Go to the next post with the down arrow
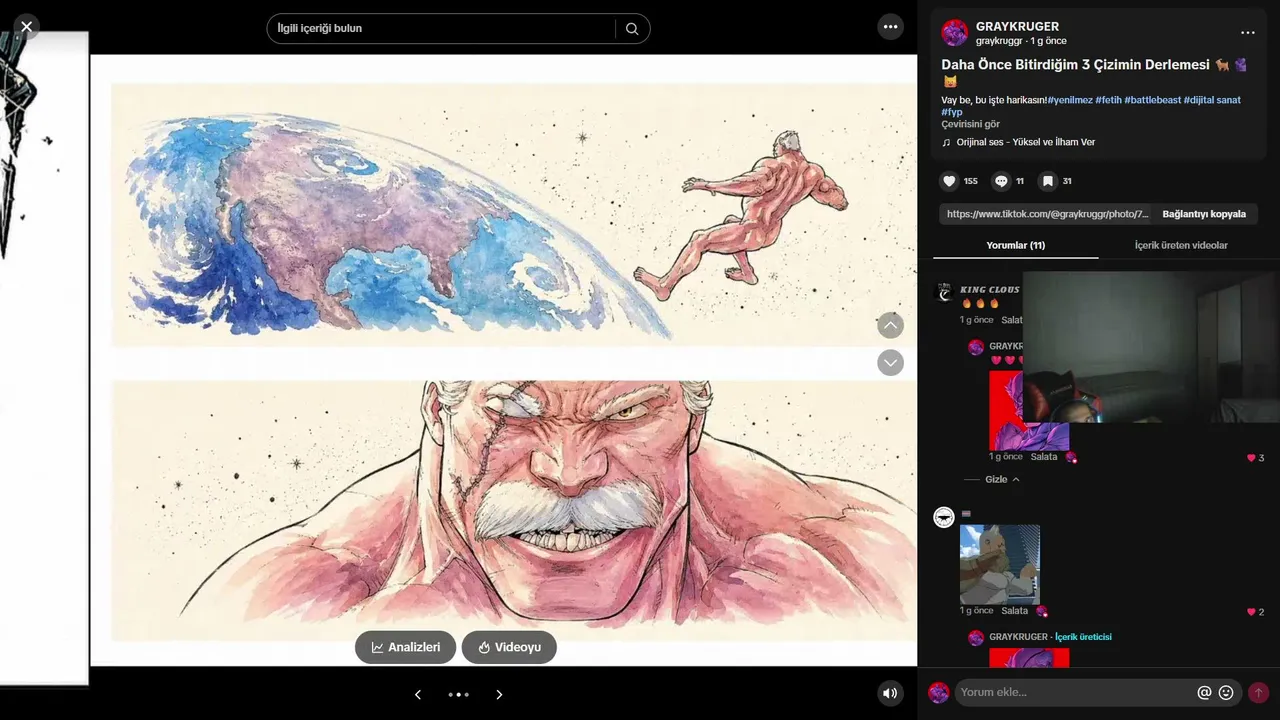 pyautogui.click(x=890, y=362)
